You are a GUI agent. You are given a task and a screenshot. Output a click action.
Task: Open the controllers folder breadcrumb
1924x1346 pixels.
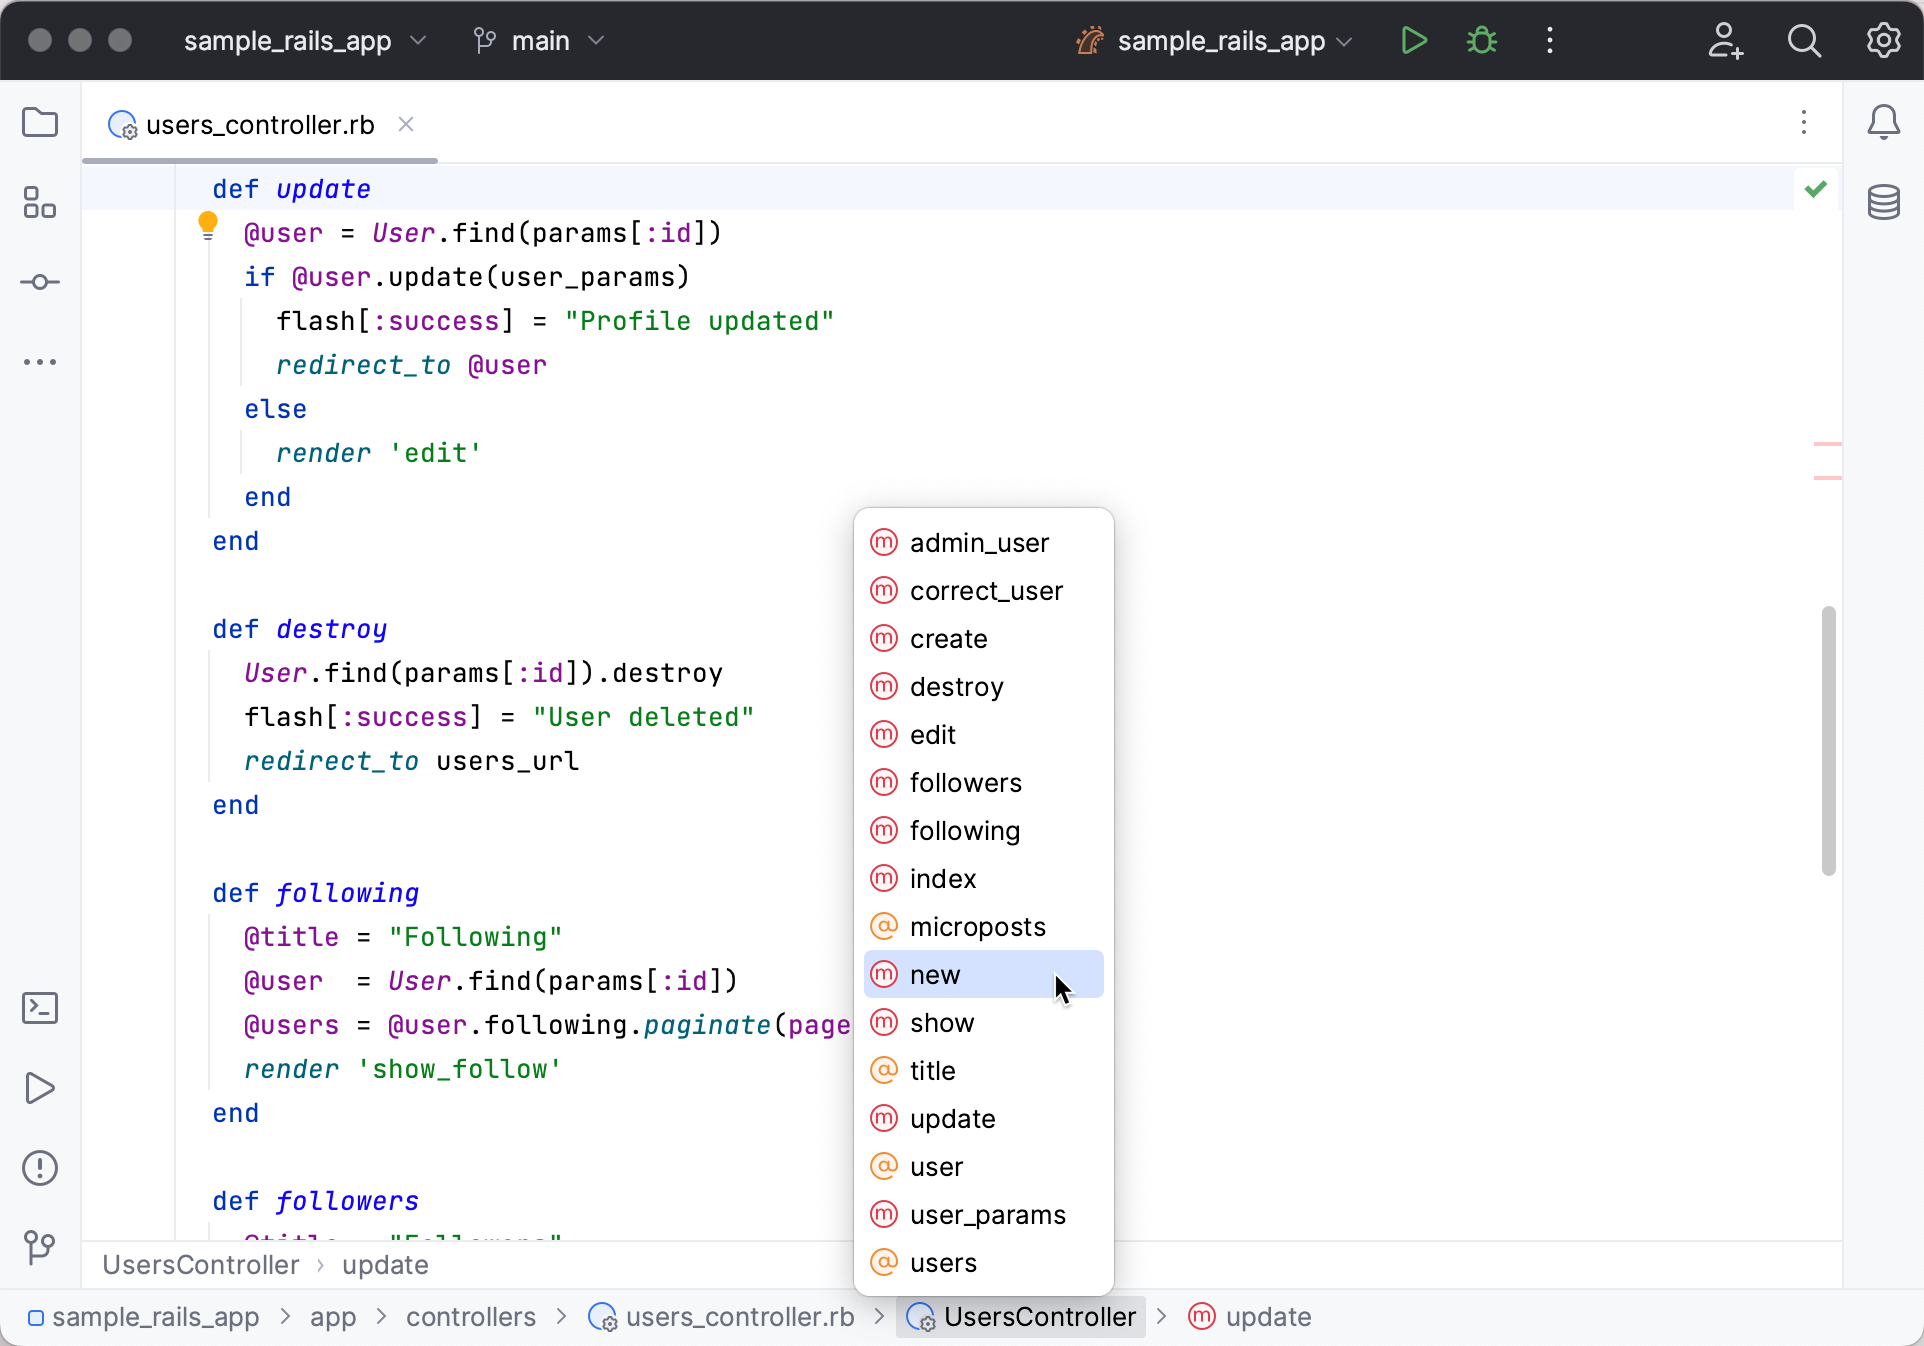point(470,1316)
